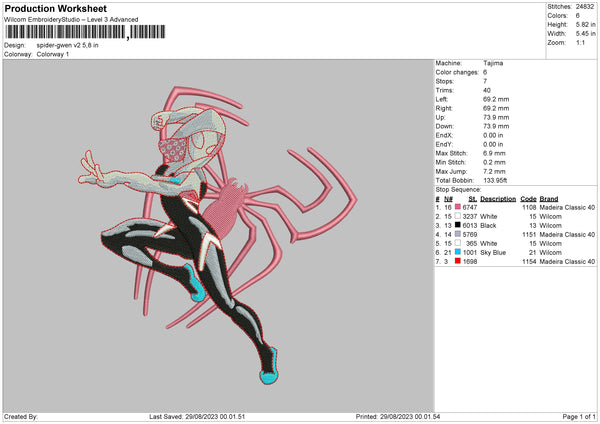Image resolution: width=600 pixels, height=424 pixels.
Task: Click the 'Production Worksheet' title
Action: 55,9
